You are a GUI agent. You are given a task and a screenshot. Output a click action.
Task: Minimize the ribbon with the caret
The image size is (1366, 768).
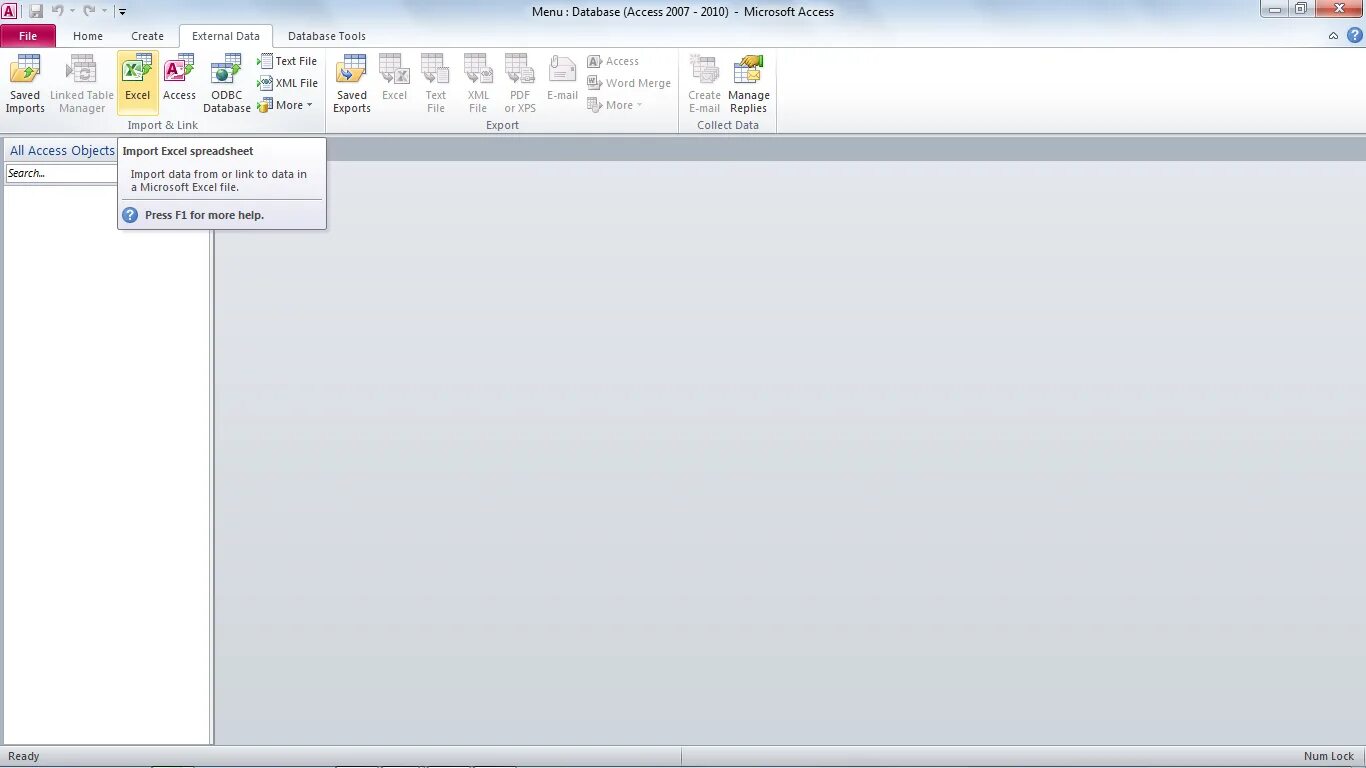click(1333, 36)
